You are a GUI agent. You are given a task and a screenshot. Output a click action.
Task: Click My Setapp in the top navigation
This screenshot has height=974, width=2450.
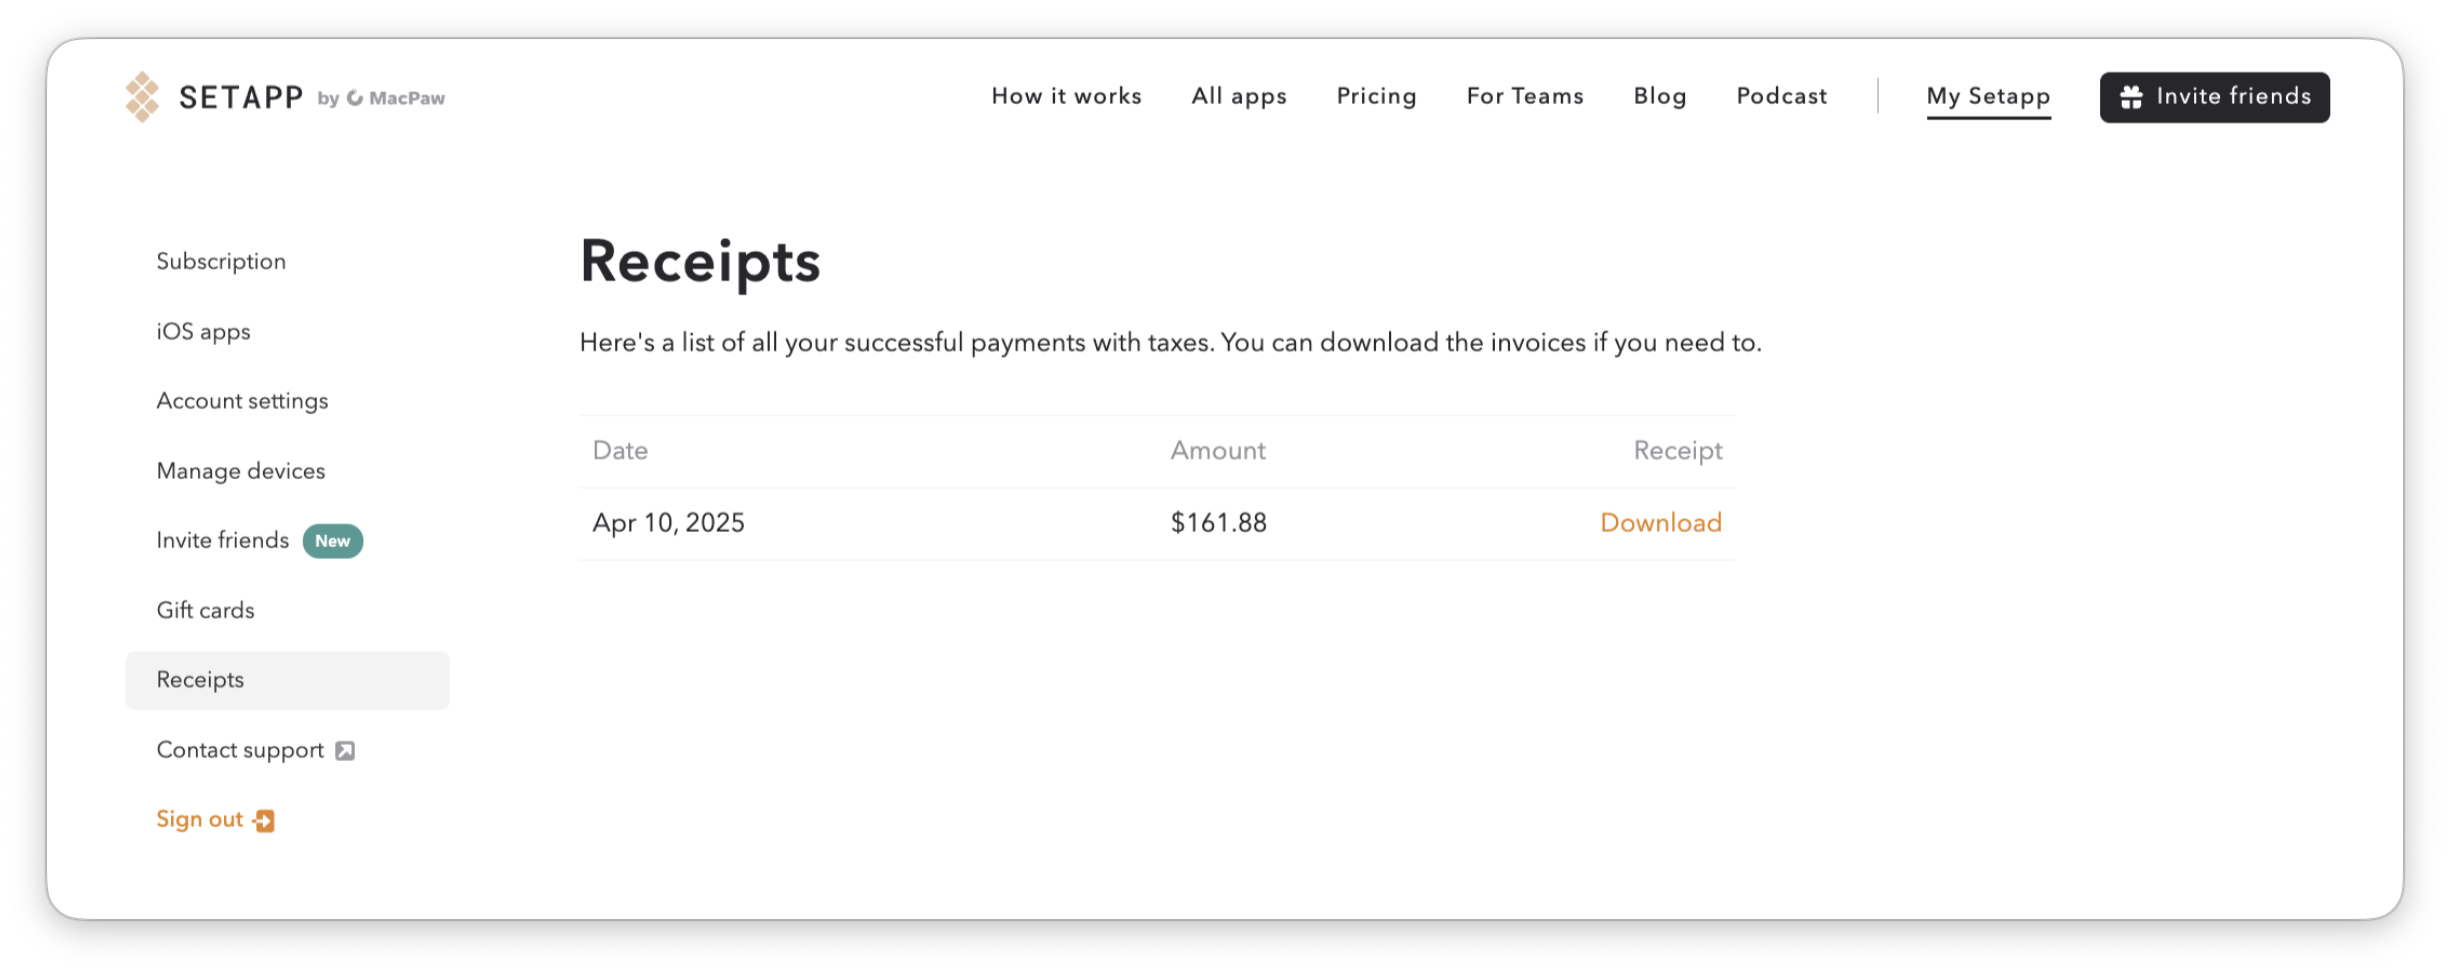1988,97
